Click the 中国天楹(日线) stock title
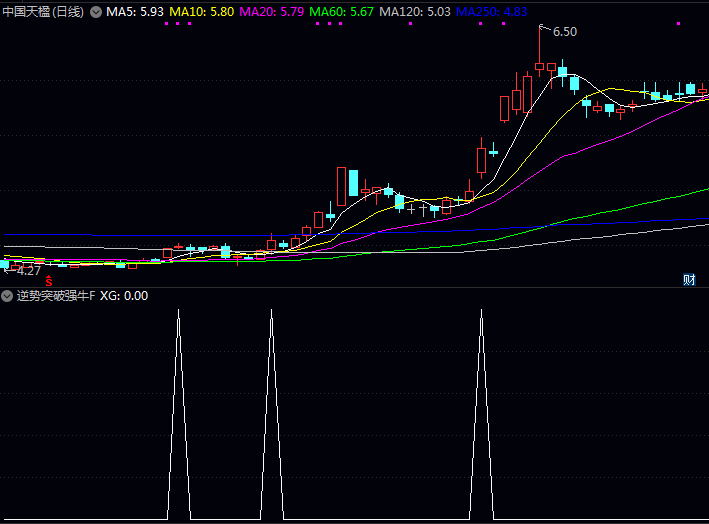Image resolution: width=709 pixels, height=524 pixels. [x=43, y=12]
